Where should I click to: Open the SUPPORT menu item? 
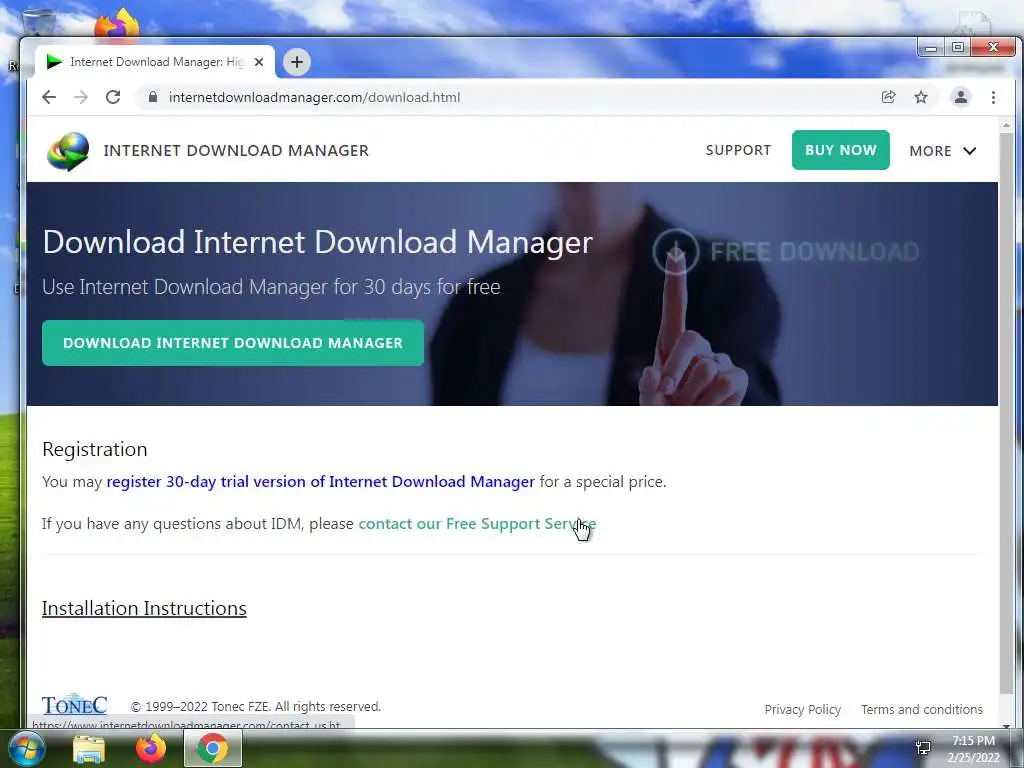tap(738, 150)
